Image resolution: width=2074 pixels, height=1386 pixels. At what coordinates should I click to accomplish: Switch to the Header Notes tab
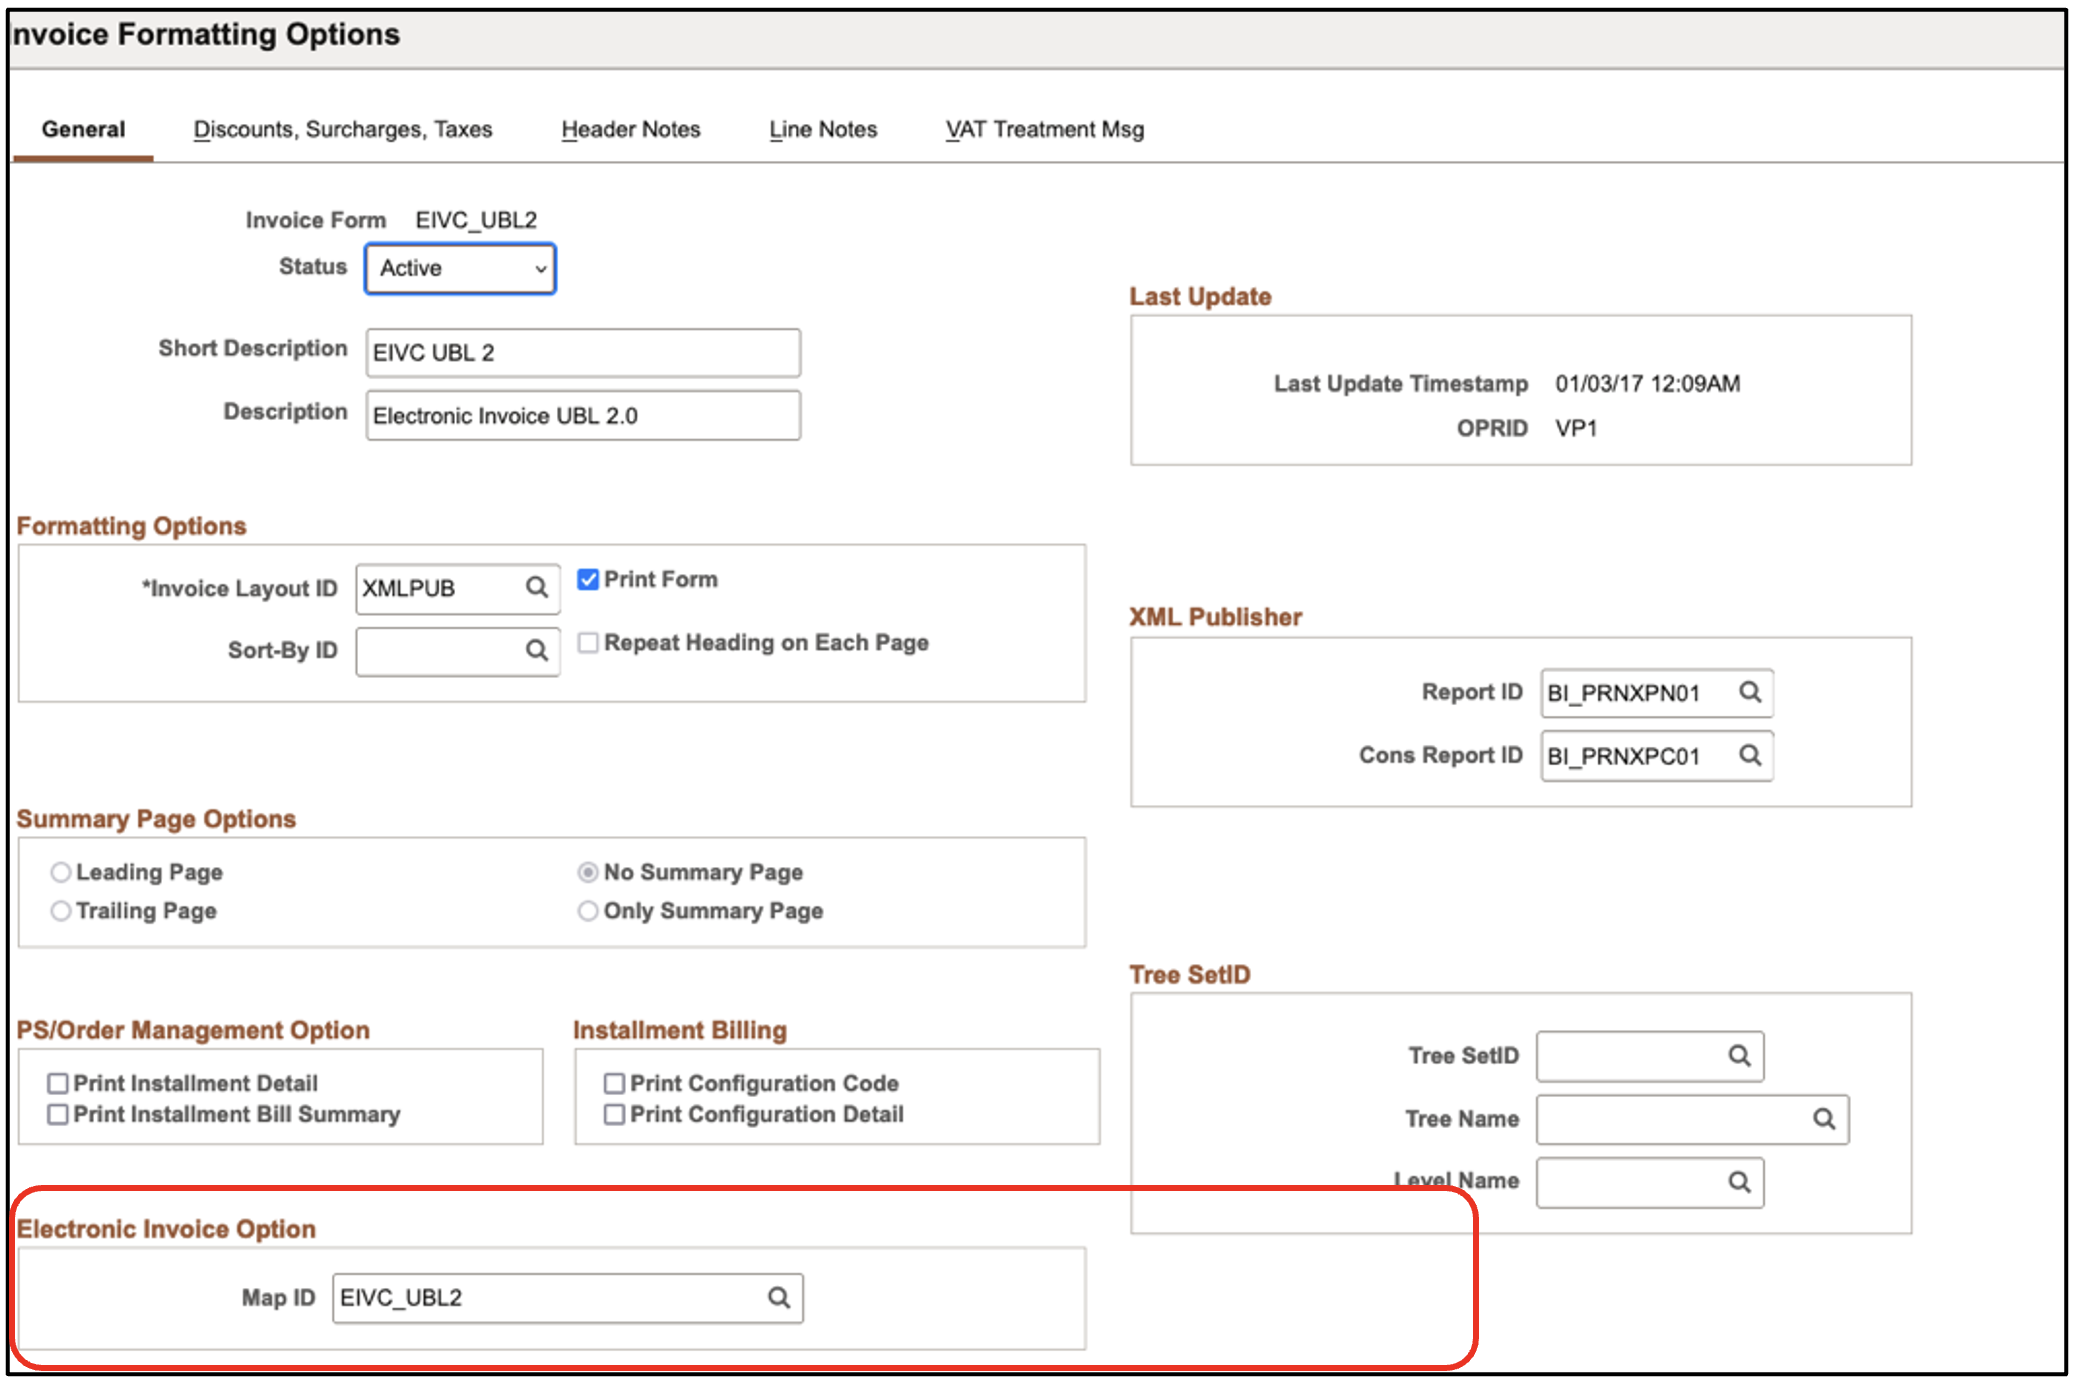point(630,128)
